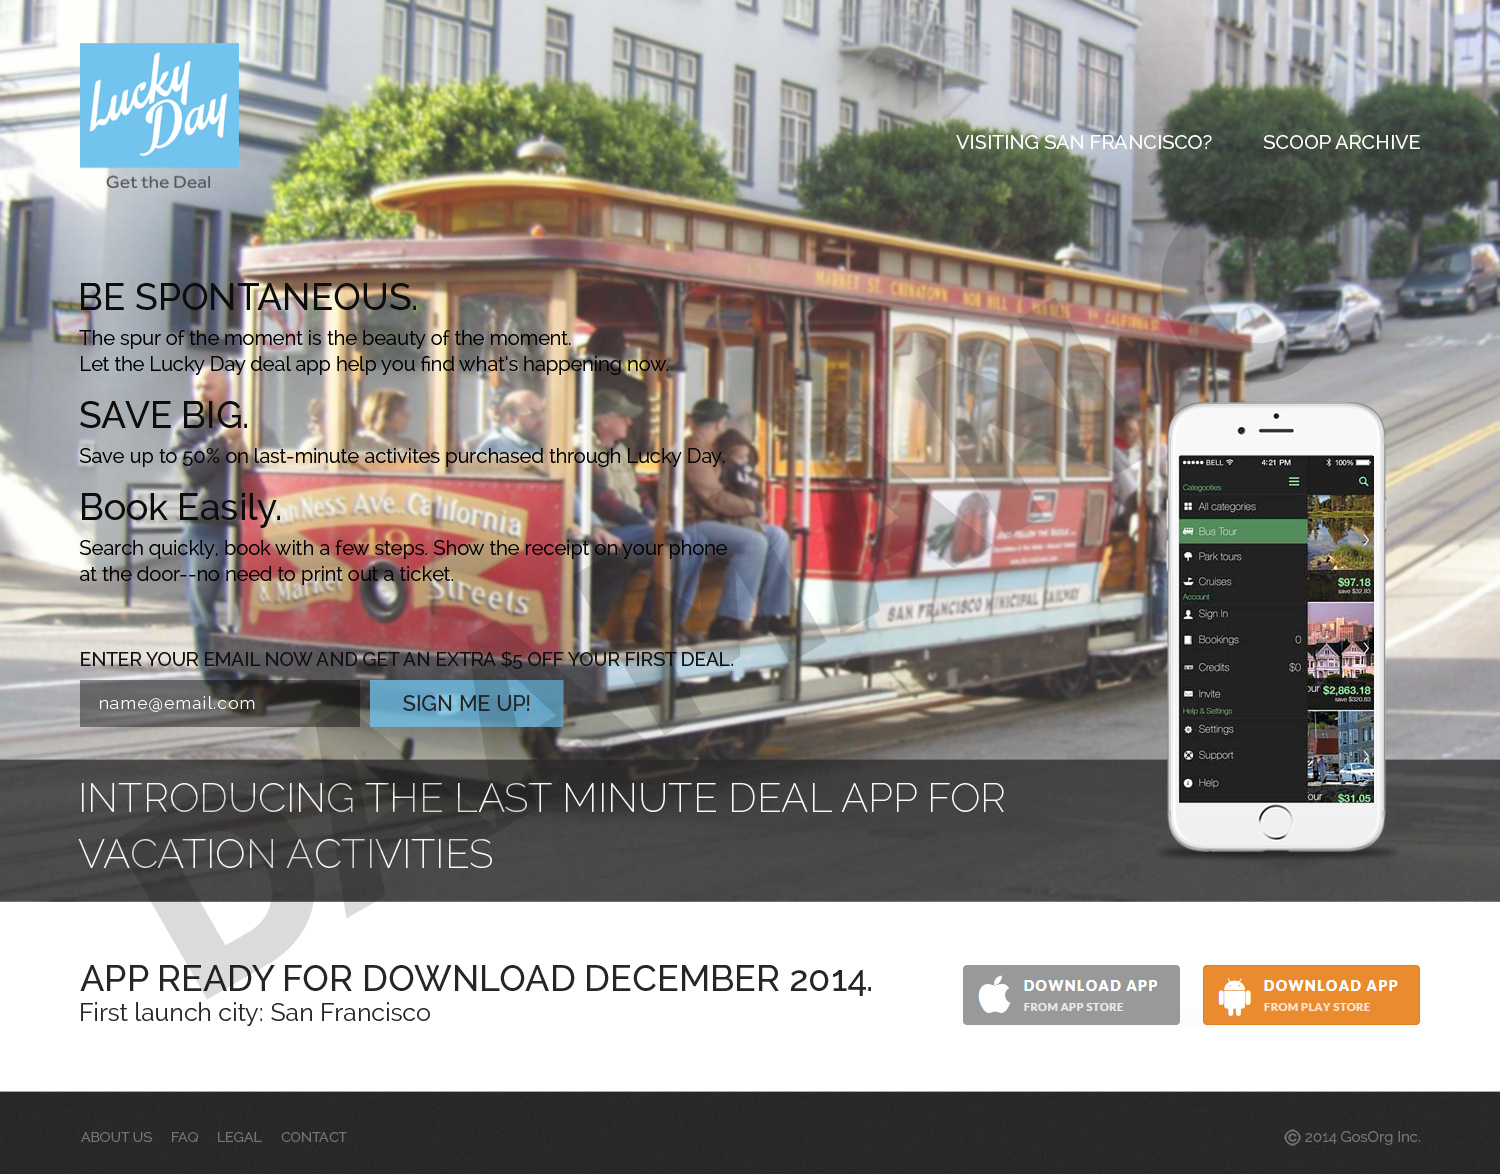Tap the hamburger menu icon in phone
This screenshot has height=1174, width=1500.
click(1294, 482)
